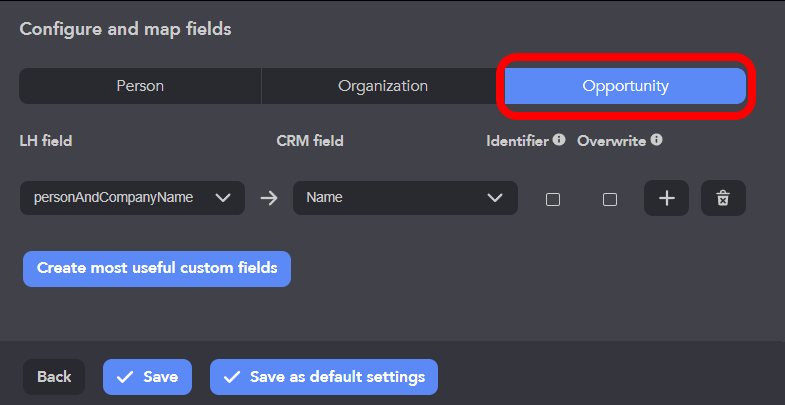Click the info icon next to Overwrite

point(656,140)
